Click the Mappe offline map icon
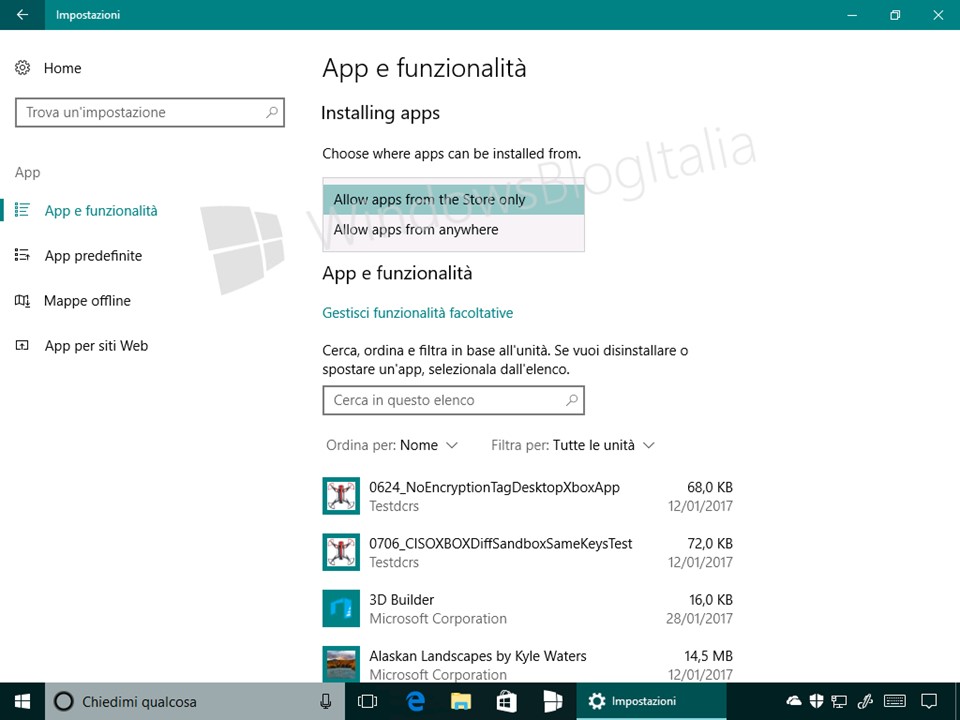Screen dimensions: 960x720 pos(22,300)
